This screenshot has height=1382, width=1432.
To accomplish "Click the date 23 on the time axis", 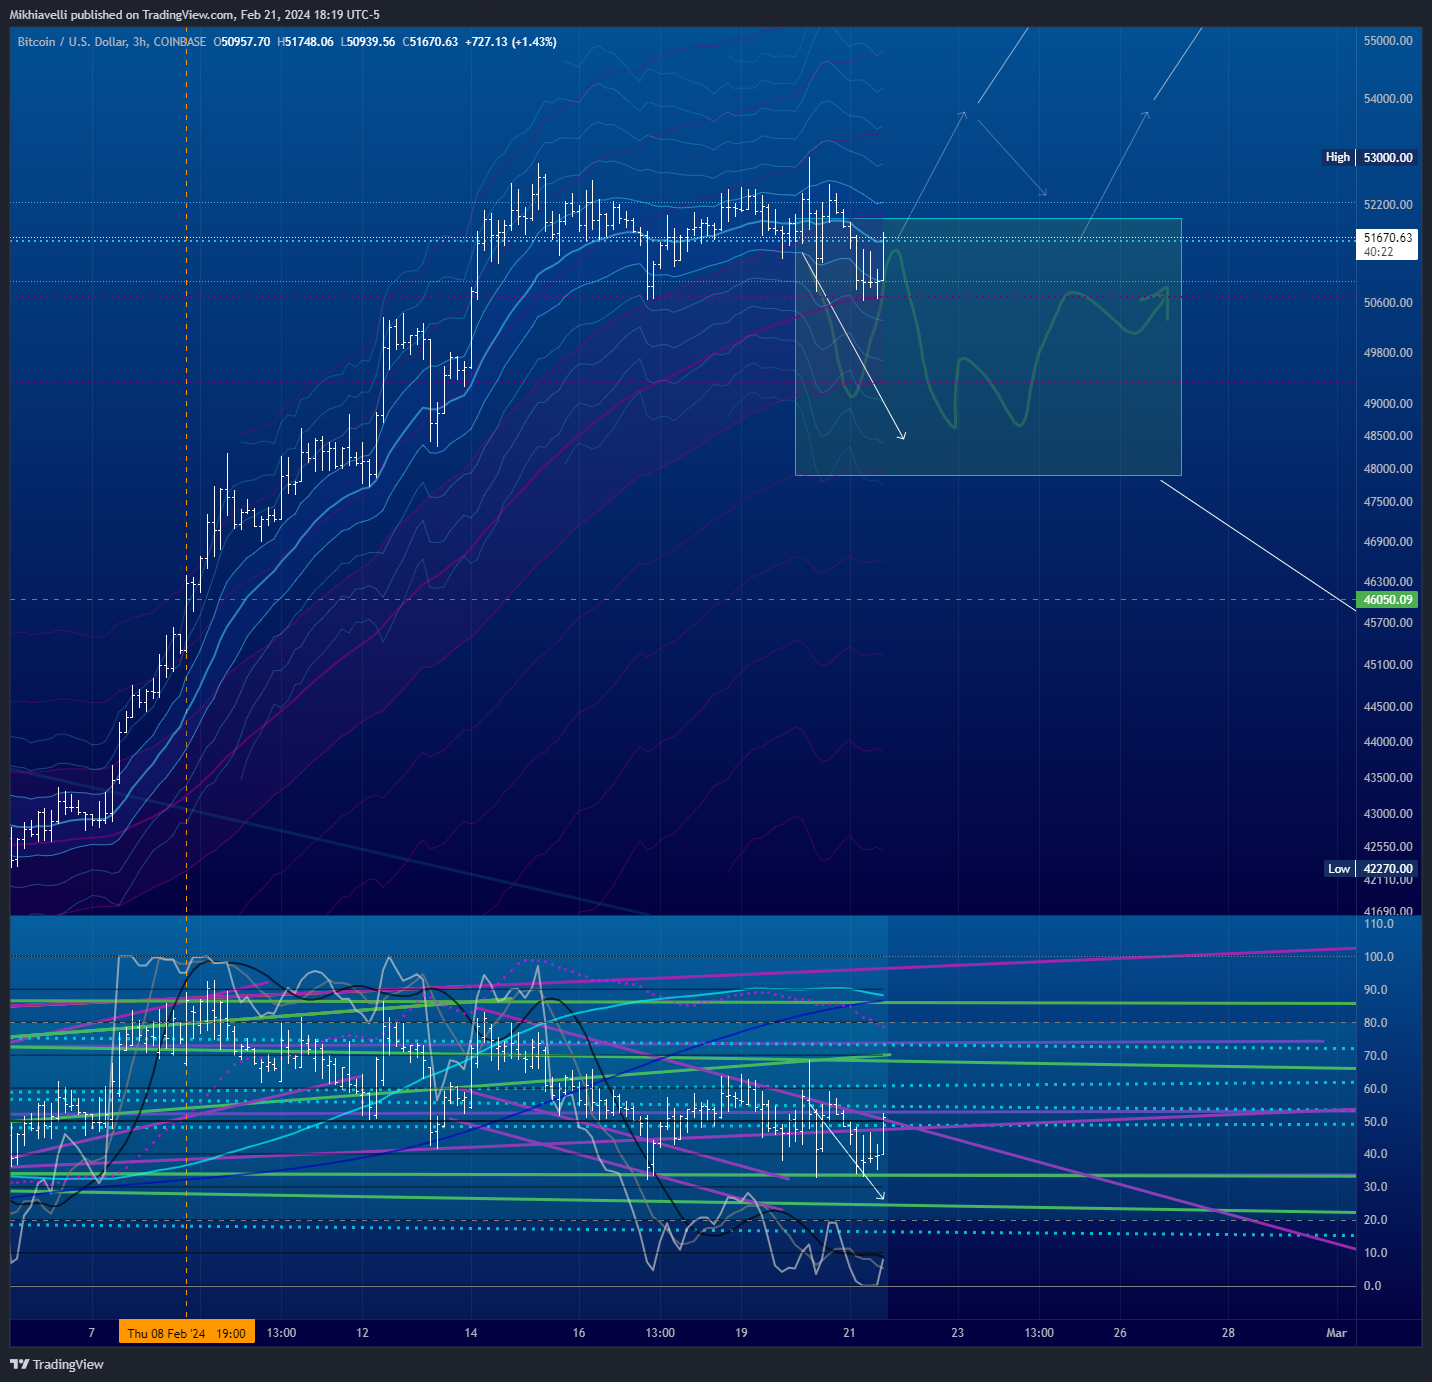I will coord(958,1333).
